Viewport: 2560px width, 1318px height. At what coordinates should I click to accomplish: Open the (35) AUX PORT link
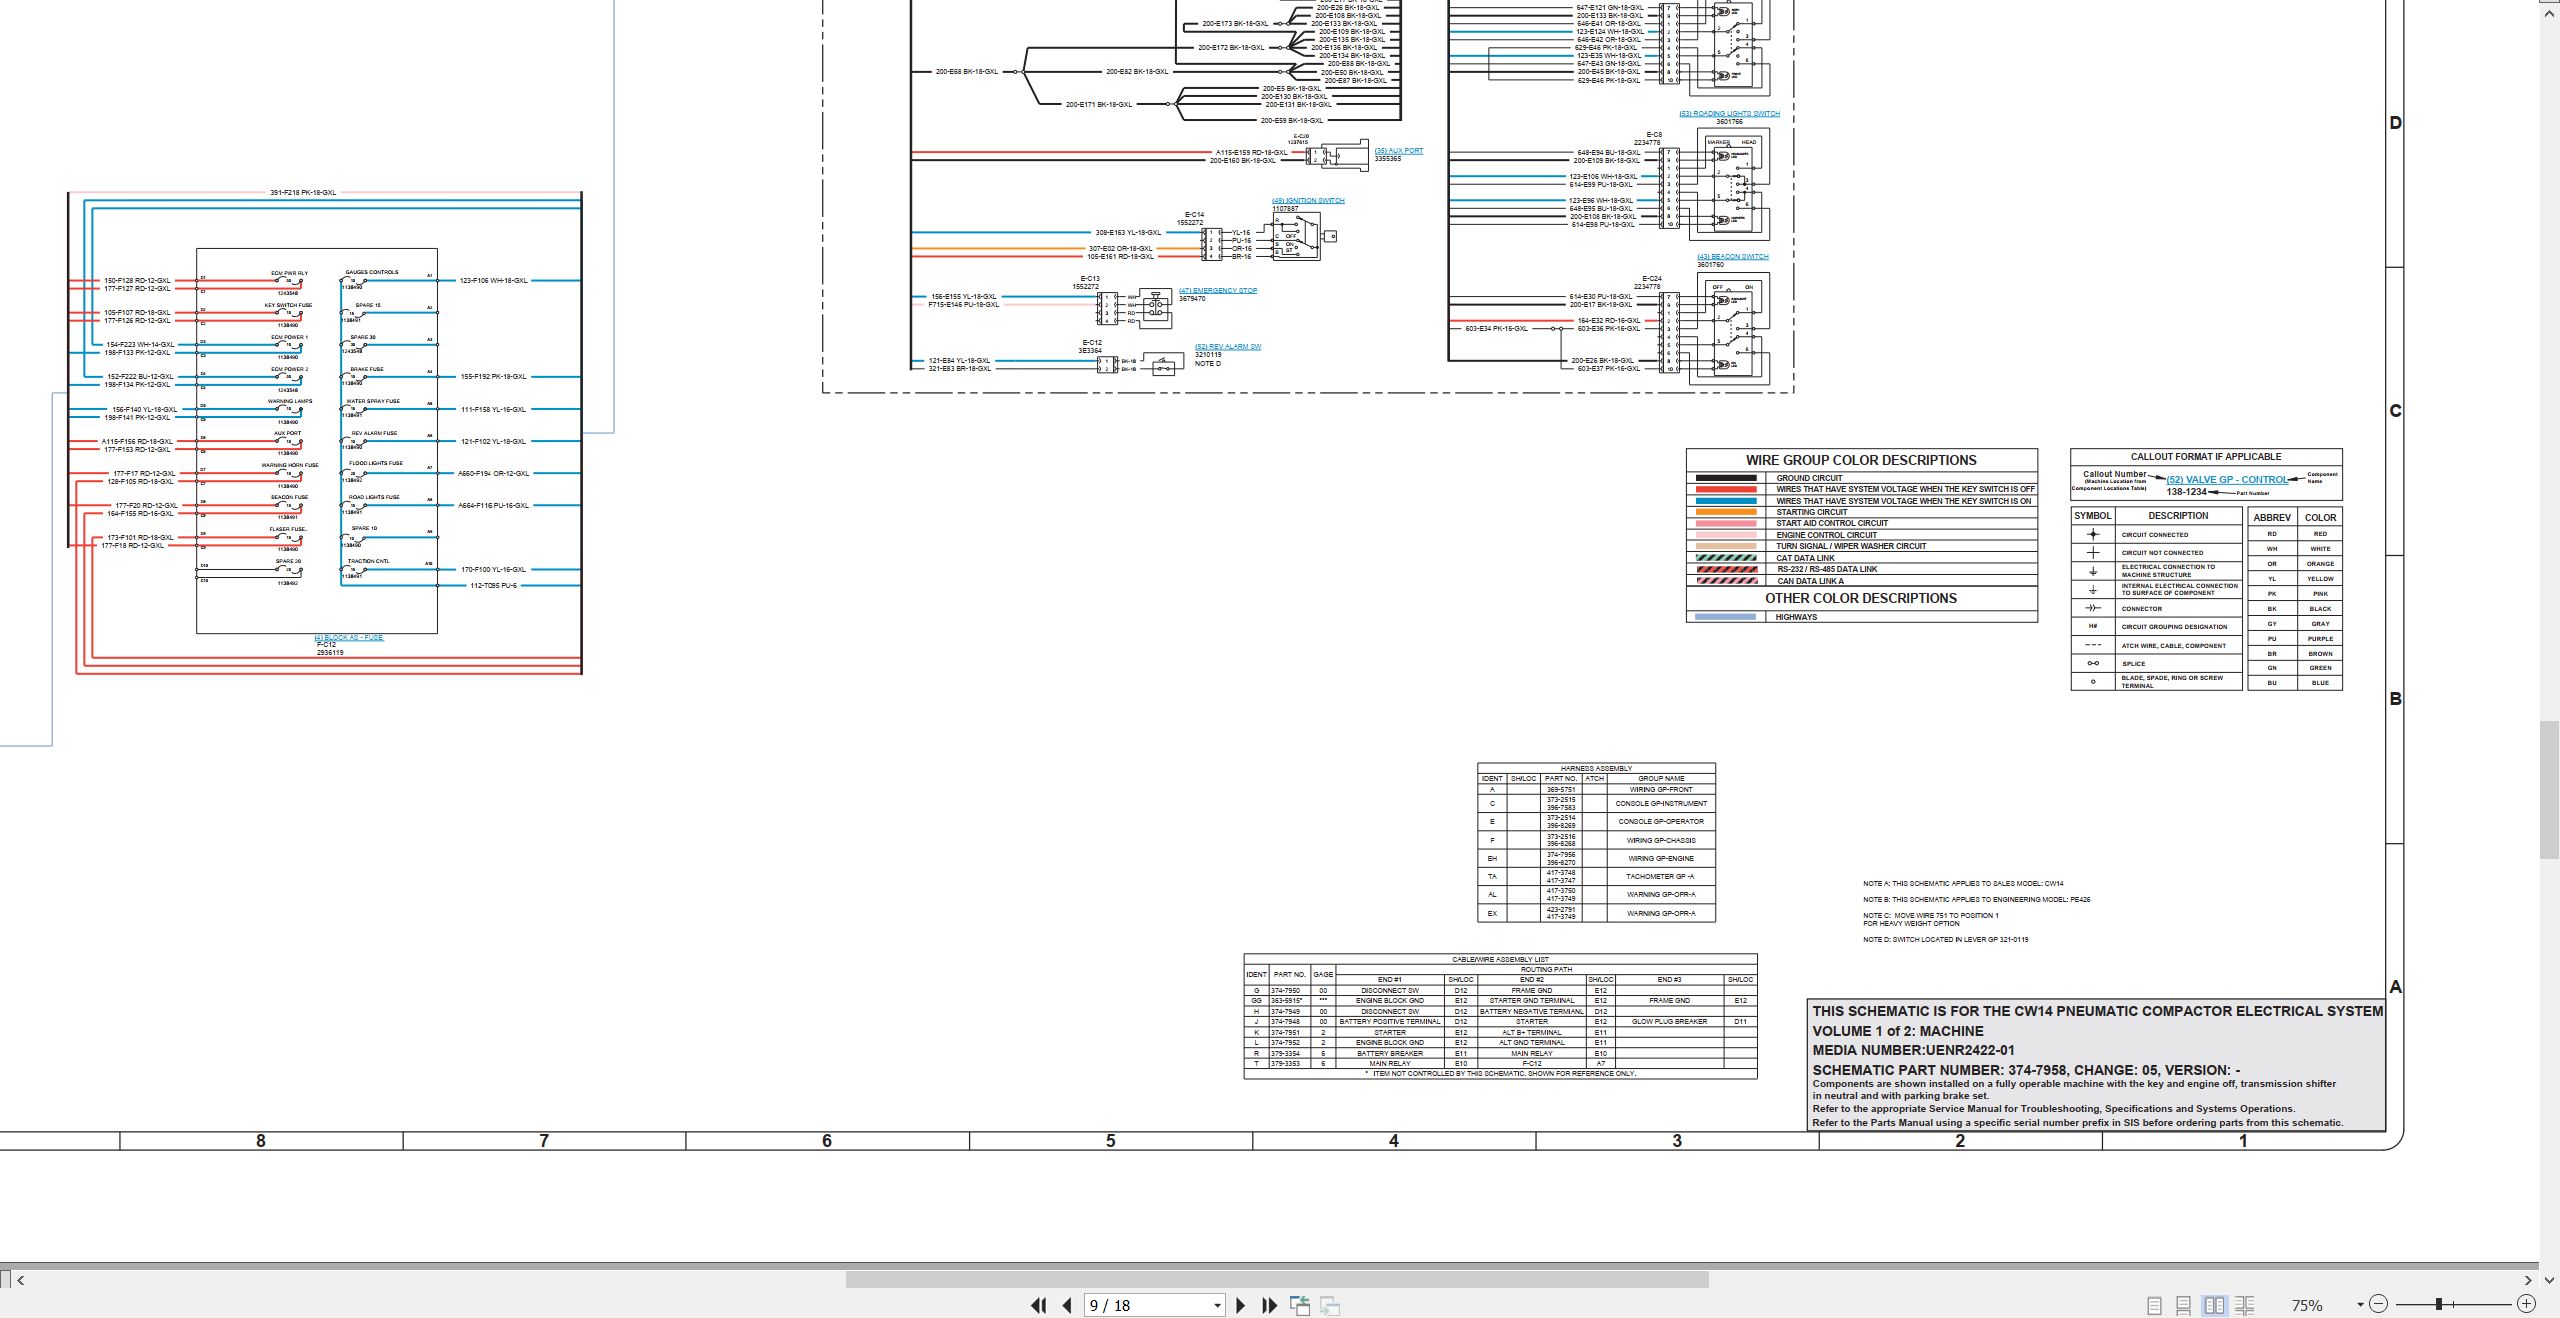(x=1399, y=151)
